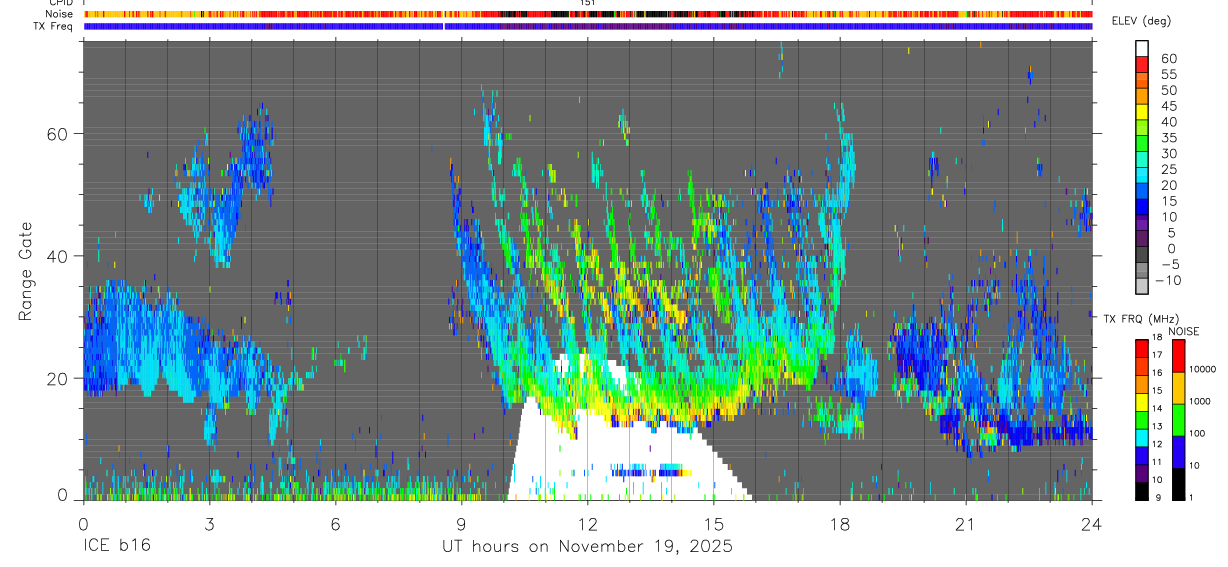Image resolution: width=1228 pixels, height=567 pixels.
Task: Click the 'UT hours on November 19, 2025' label
Action: click(588, 547)
